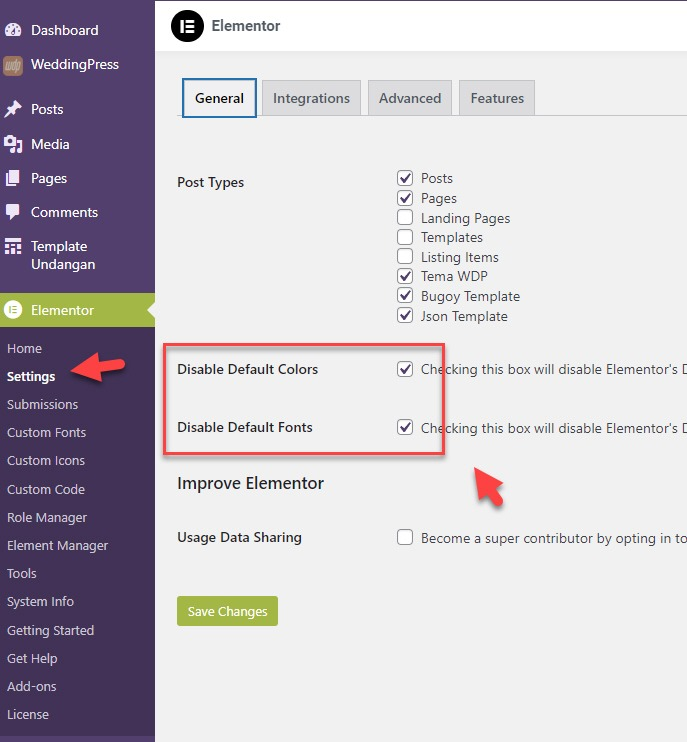Click the 'Improve Elementor' heading
This screenshot has width=687, height=742.
tap(250, 483)
